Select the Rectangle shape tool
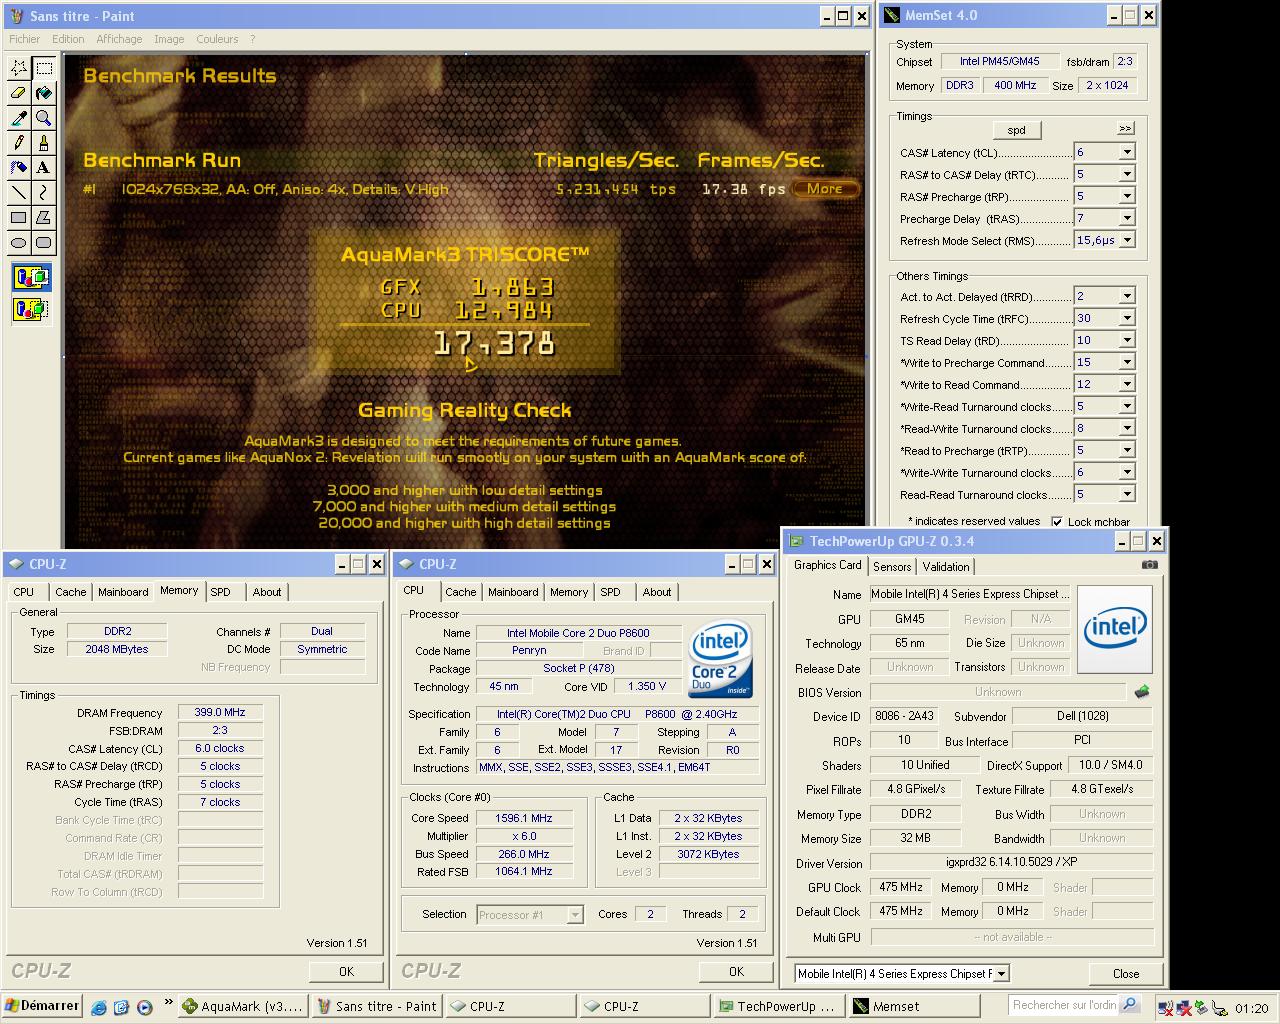This screenshot has width=1280, height=1024. point(18,217)
